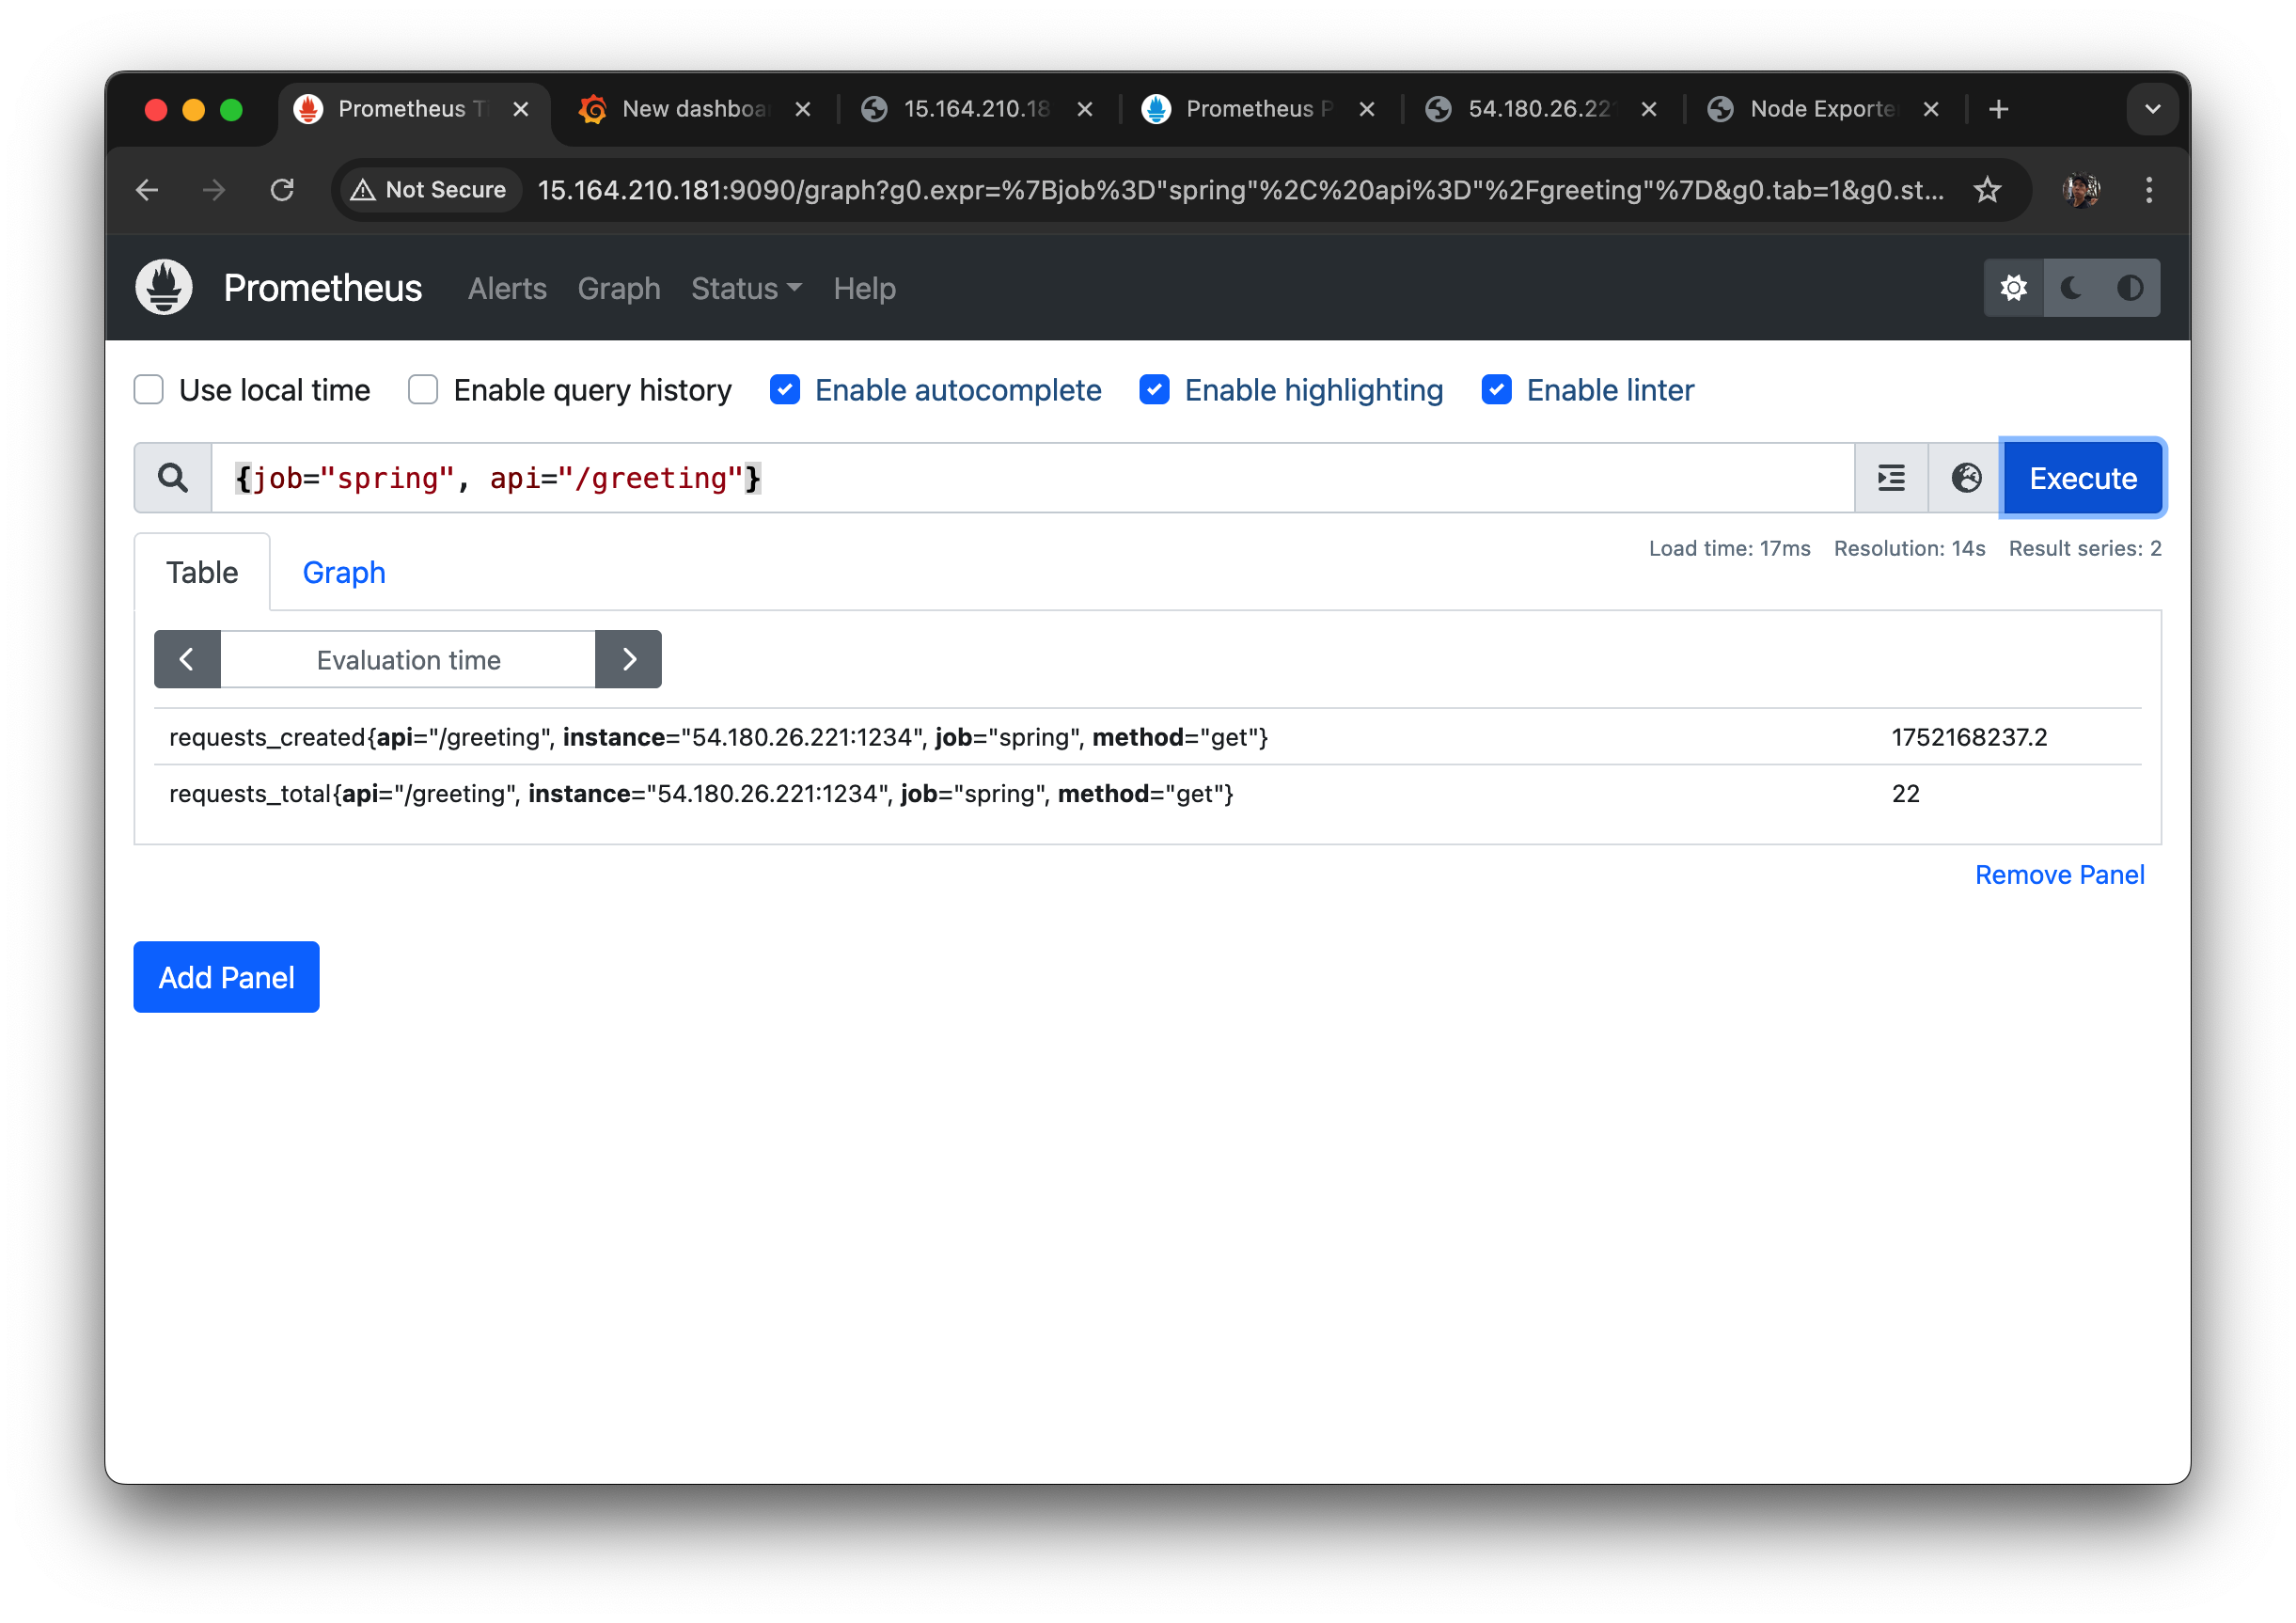The image size is (2296, 1623).
Task: Click the Remove Panel link
Action: coord(2059,875)
